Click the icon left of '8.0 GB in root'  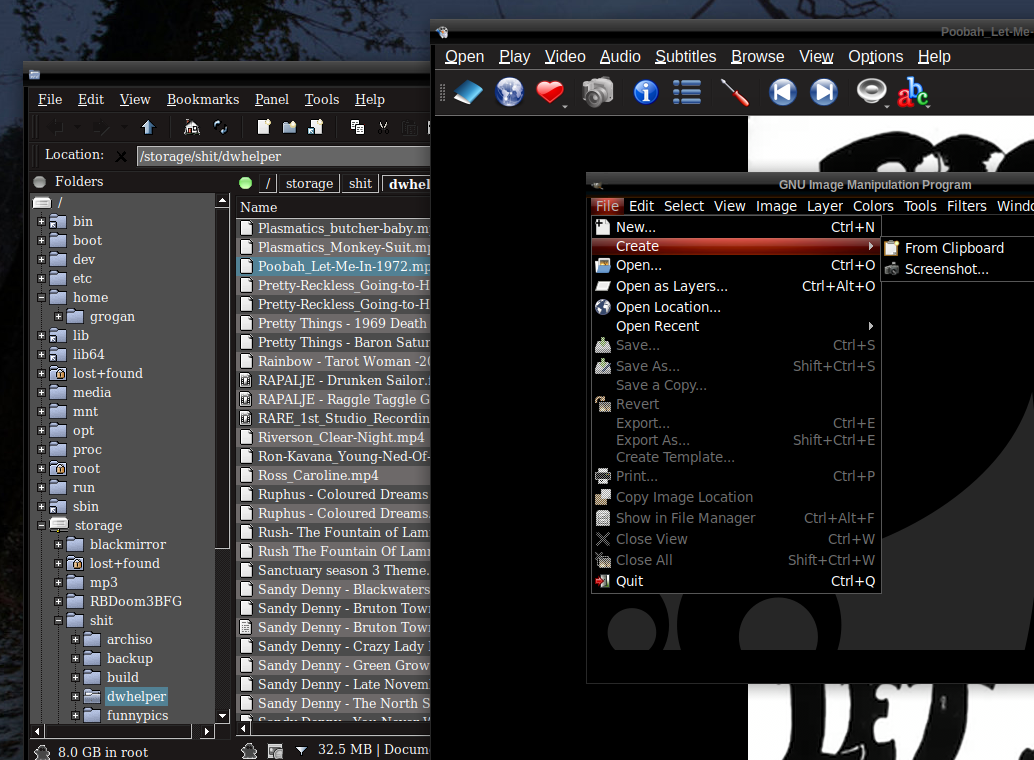pyautogui.click(x=42, y=752)
